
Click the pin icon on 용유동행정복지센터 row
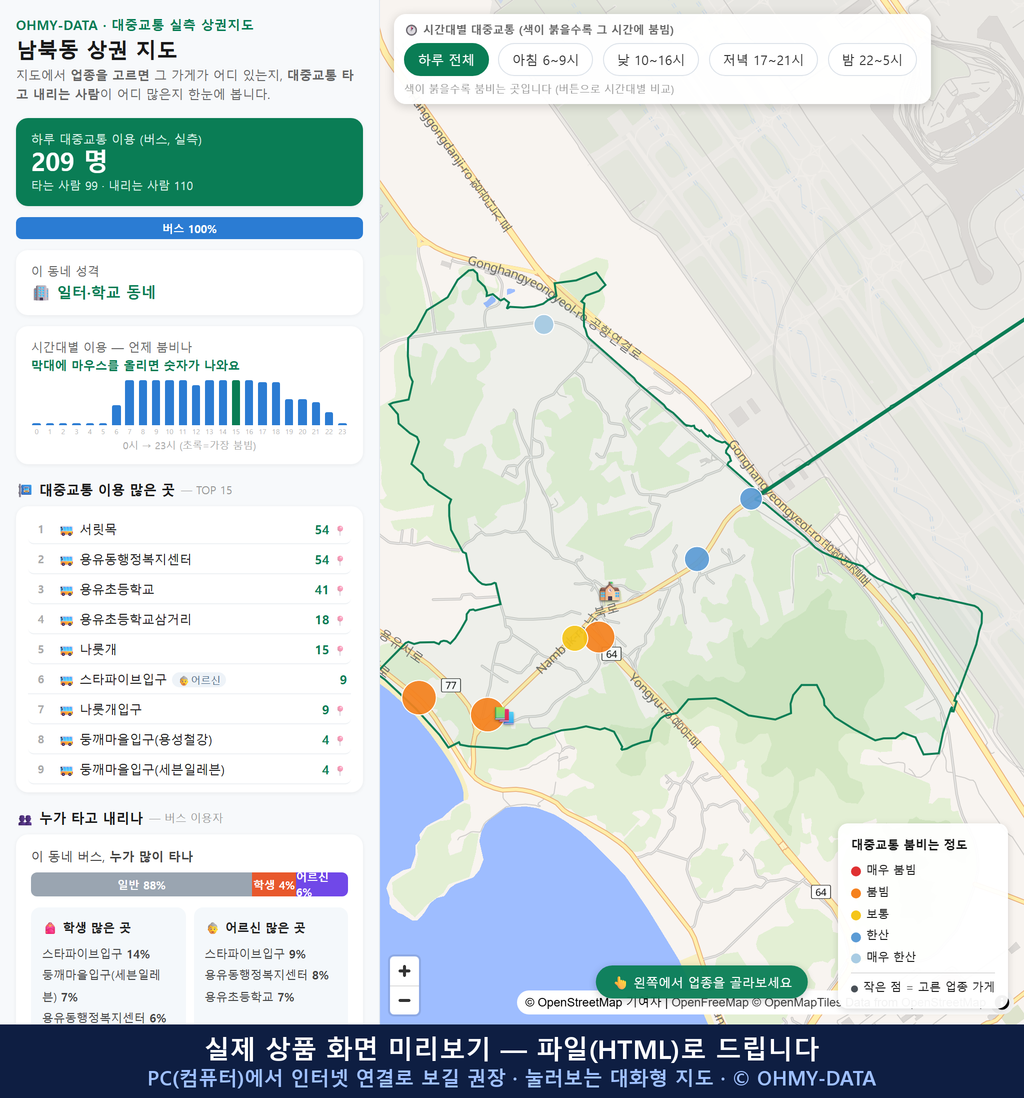pos(340,560)
